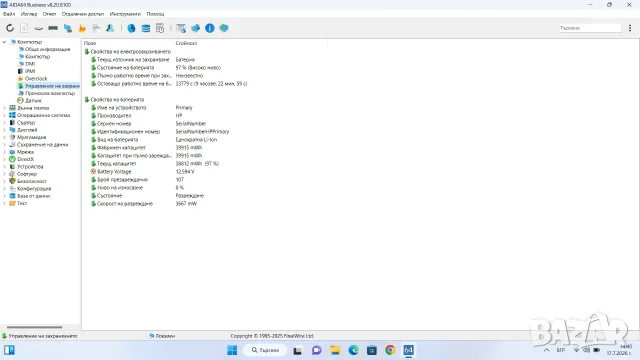Expand the Дънна платка tree node

(x=4, y=108)
